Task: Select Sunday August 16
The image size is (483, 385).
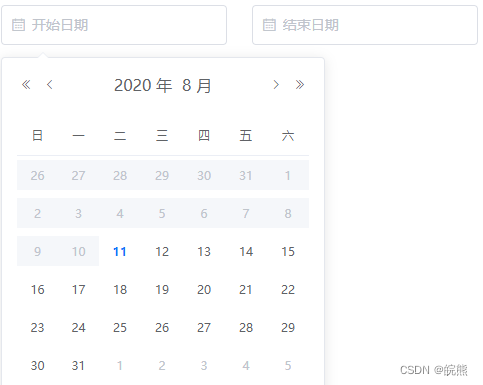Action: tap(37, 289)
